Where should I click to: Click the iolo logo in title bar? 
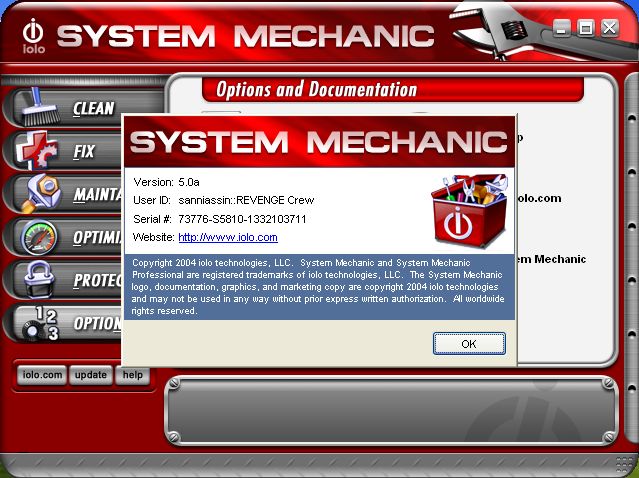point(32,33)
